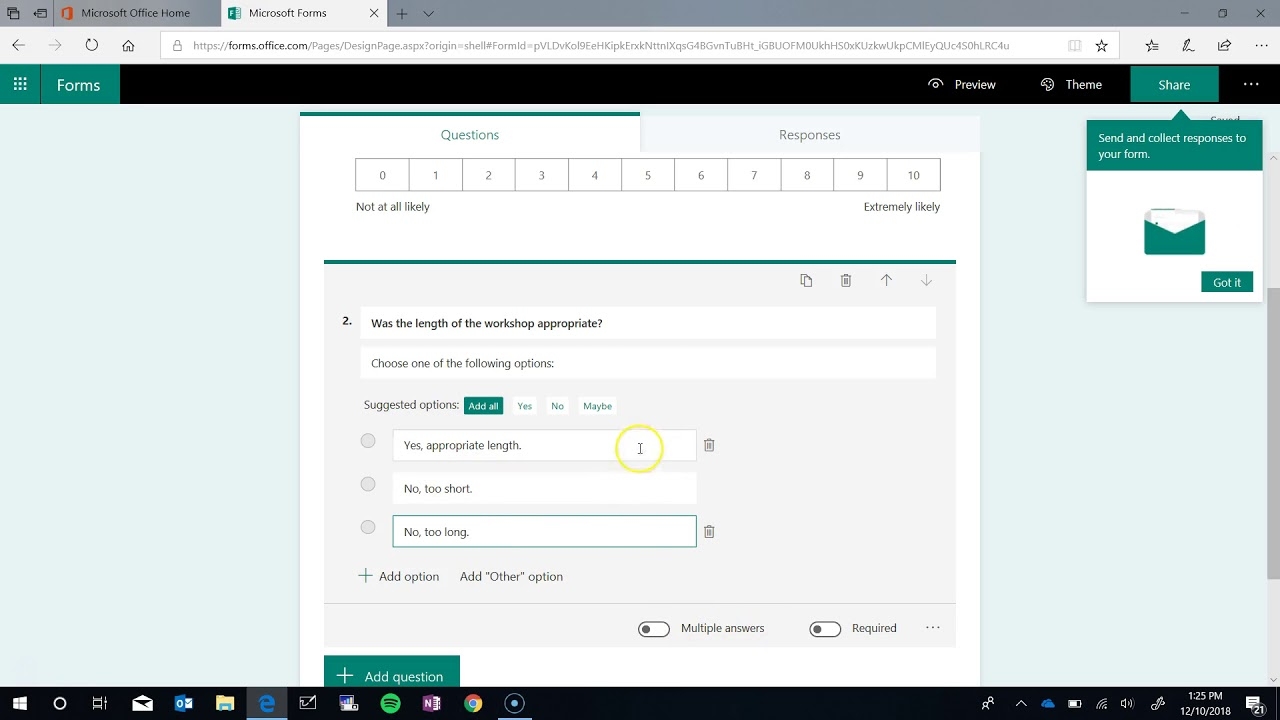Screen dimensions: 1280x720
Task: Share this page from Edge toolbar
Action: [x=1224, y=45]
